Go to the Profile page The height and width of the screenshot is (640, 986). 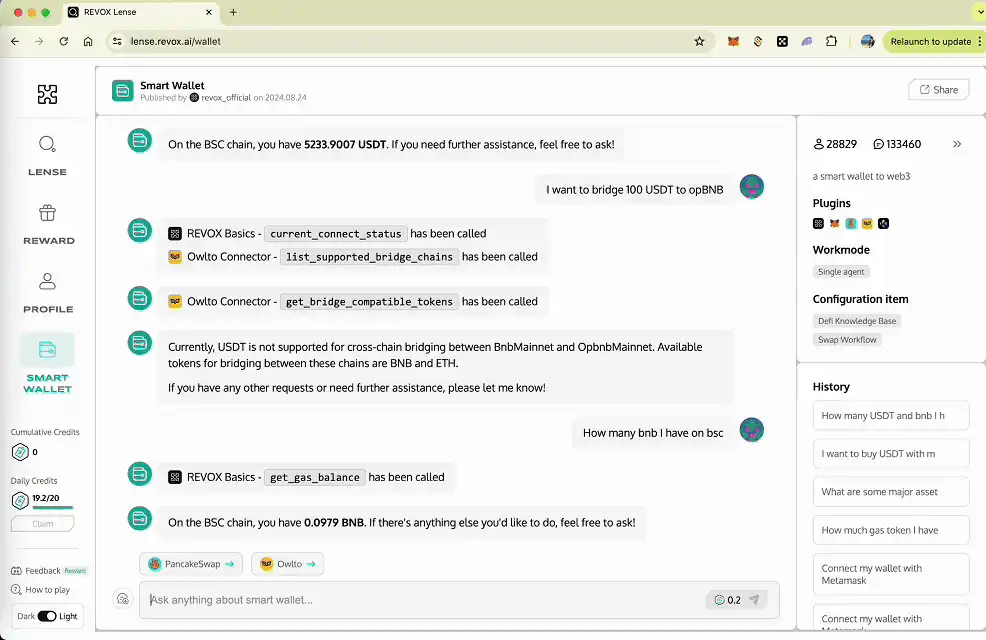point(48,292)
